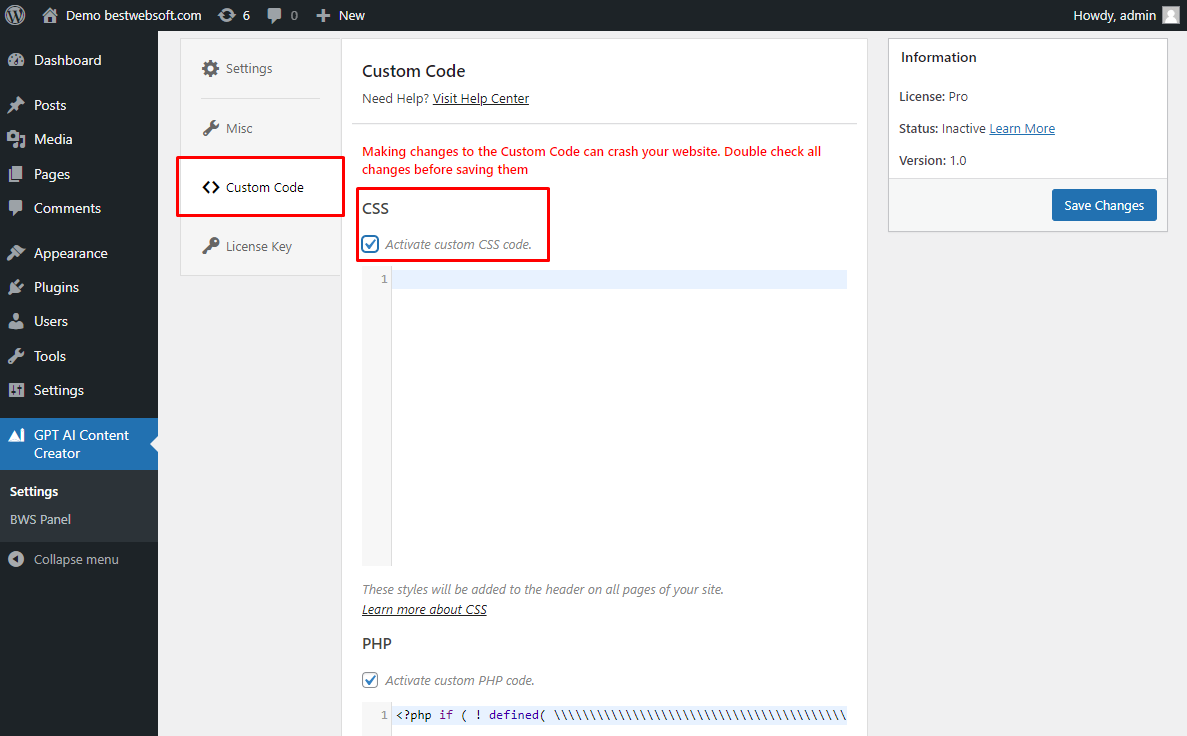Select Settings submenu under GPT AI Content Creator
1187x736 pixels.
pyautogui.click(x=34, y=491)
